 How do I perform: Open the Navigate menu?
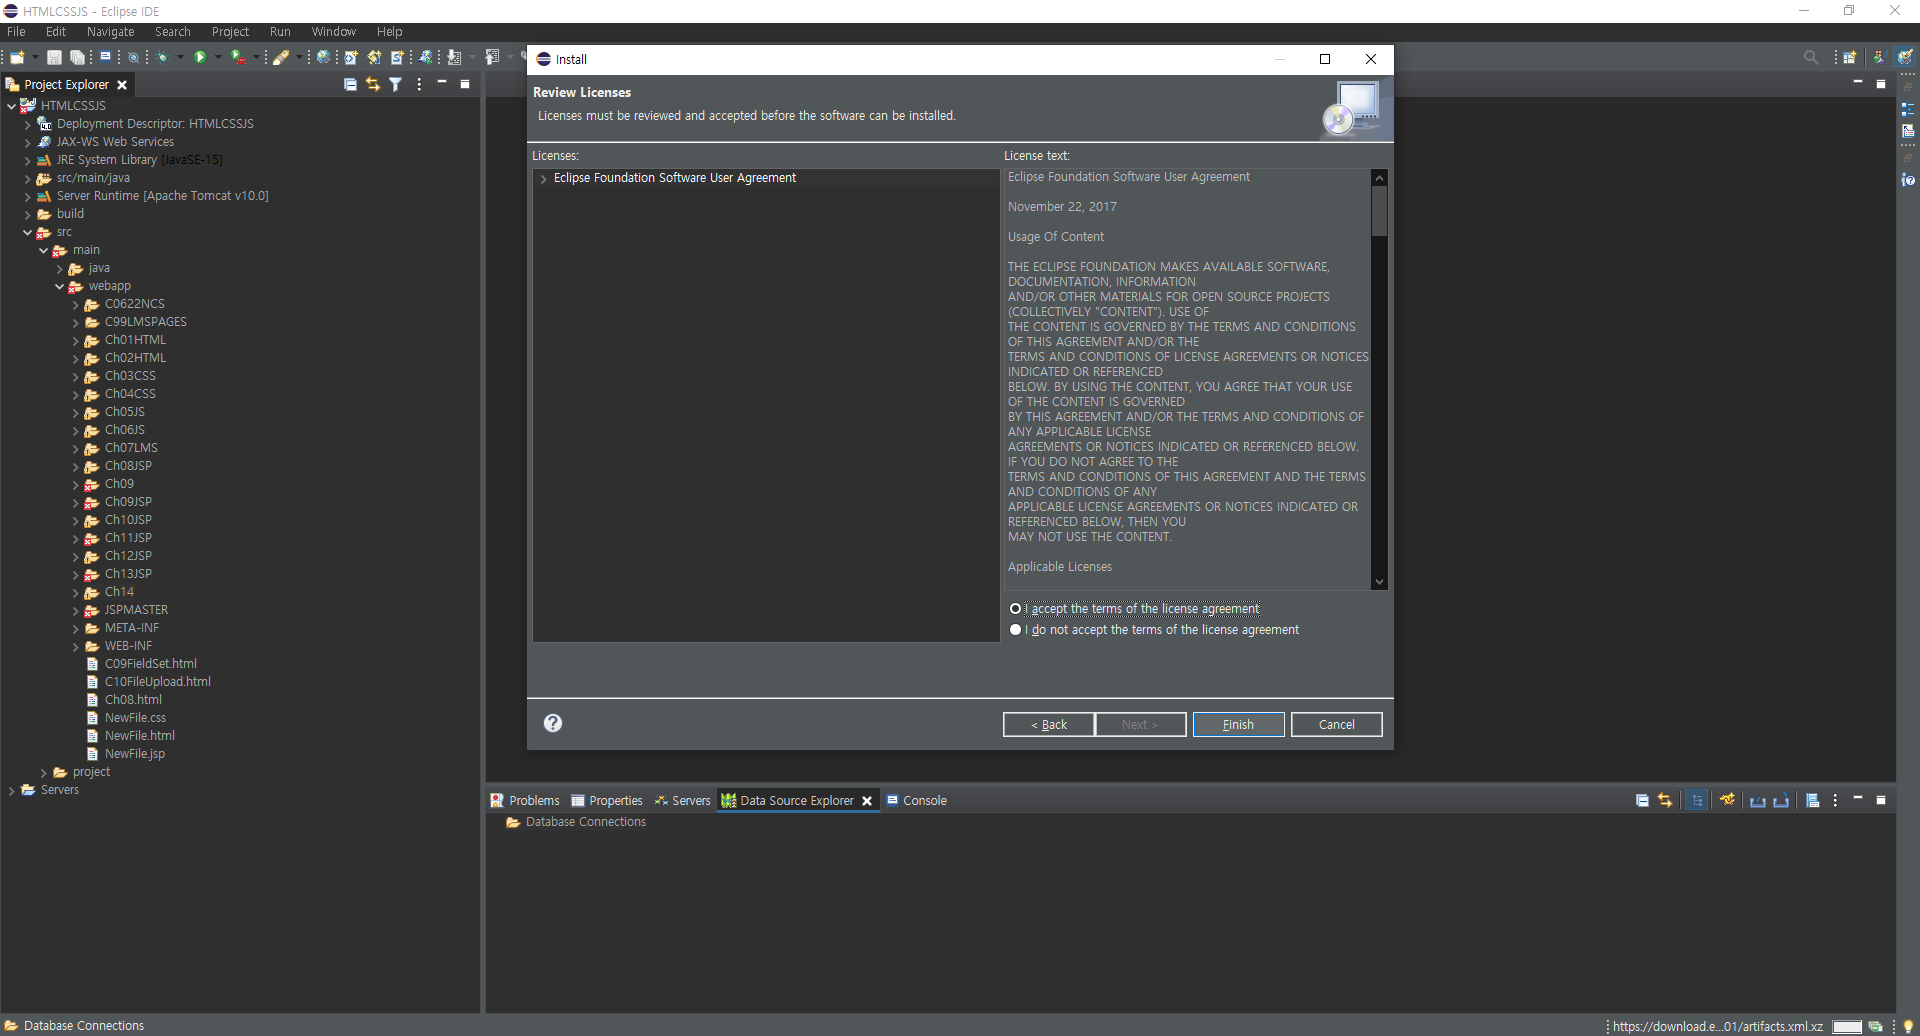pyautogui.click(x=110, y=32)
